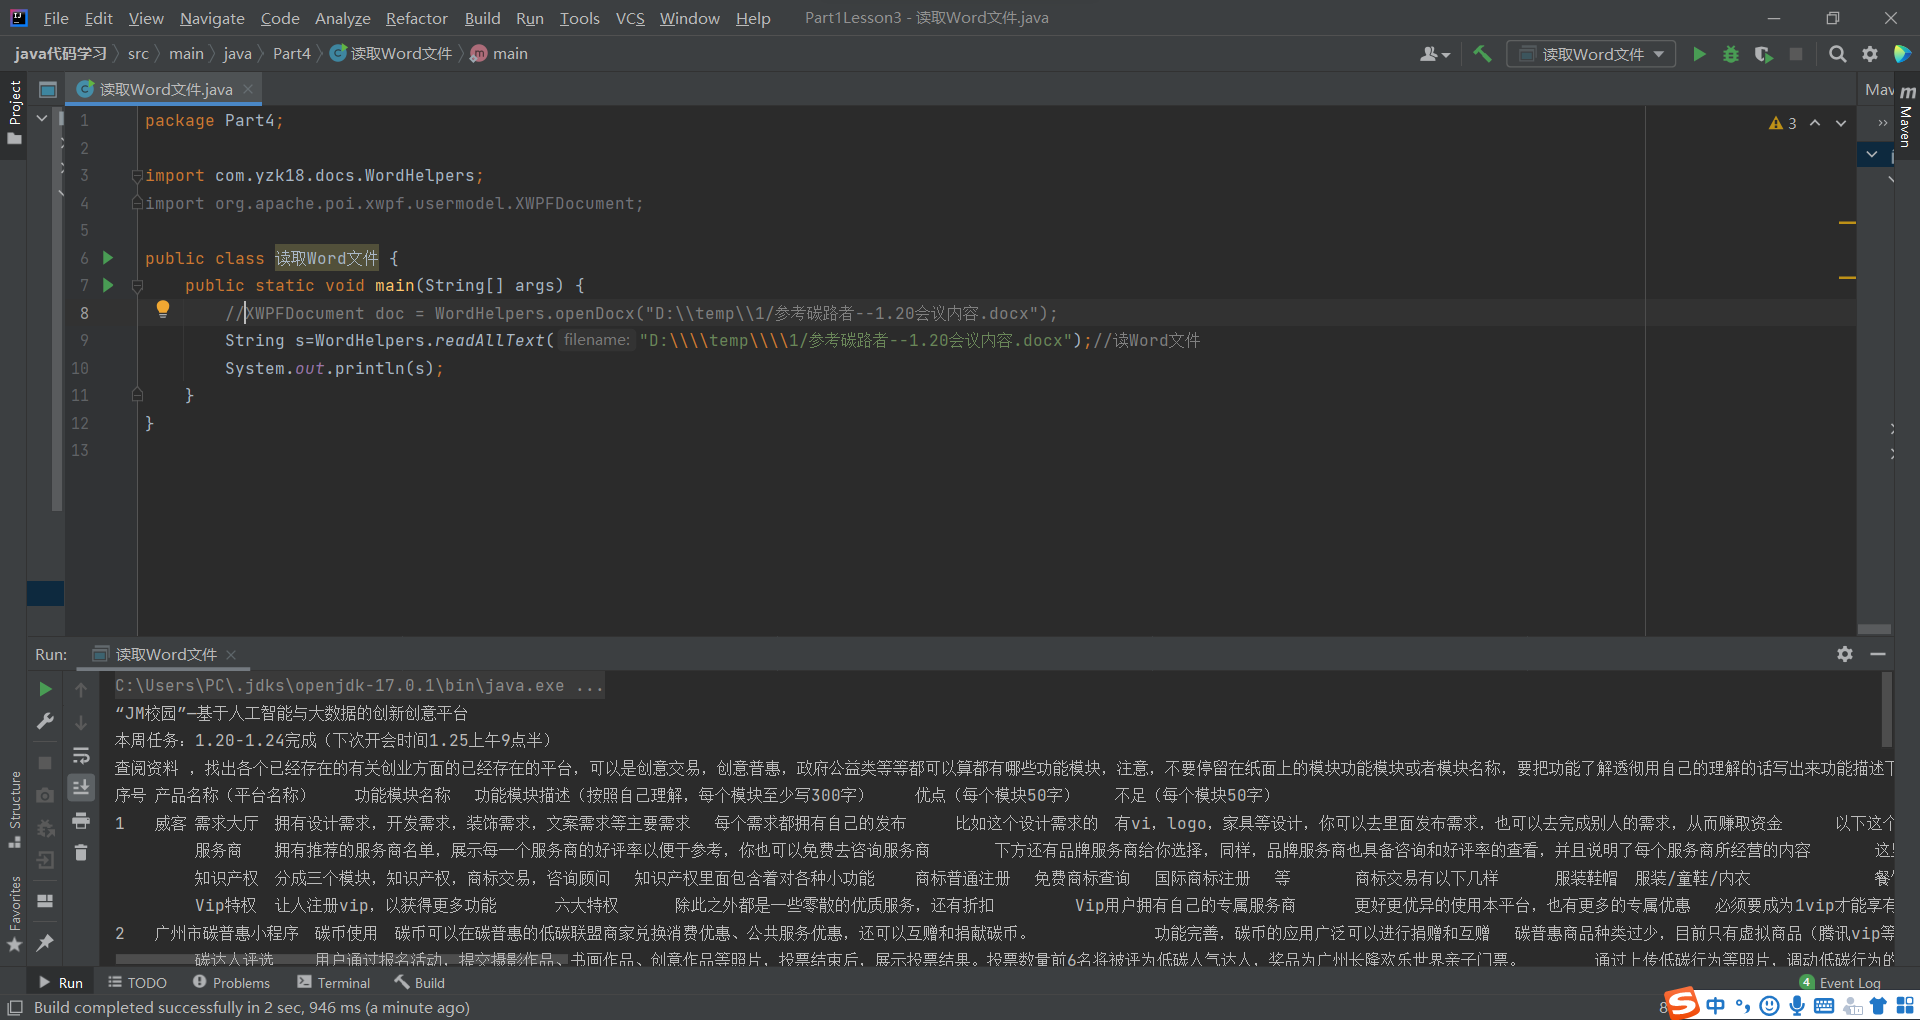Open the Favorites tool window tab
The height and width of the screenshot is (1020, 1920).
pos(14,913)
